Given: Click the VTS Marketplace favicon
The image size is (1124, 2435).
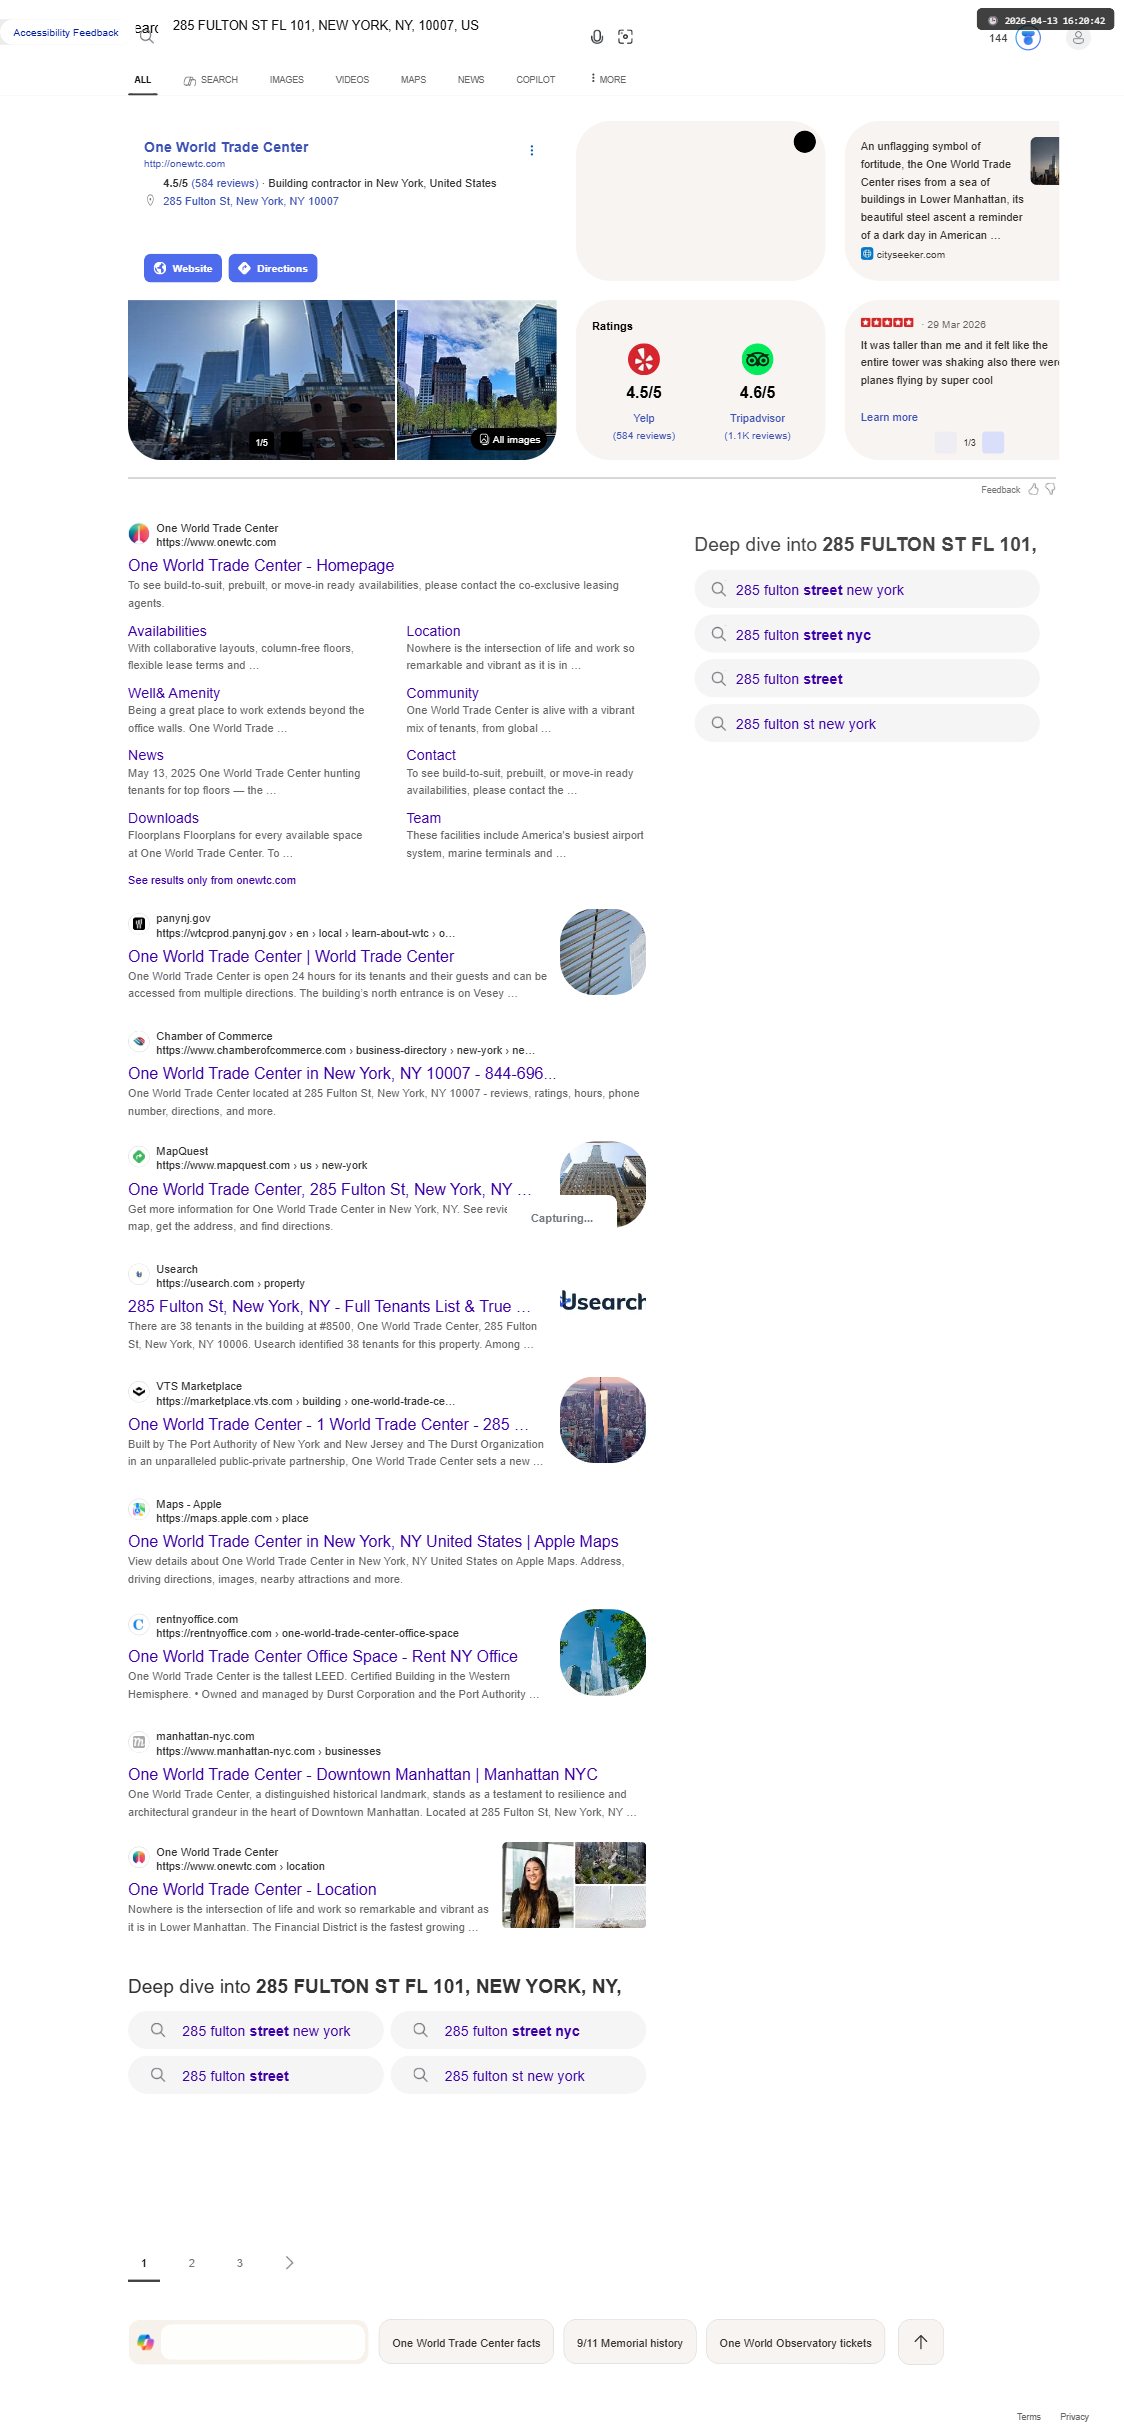Looking at the screenshot, I should click(139, 1392).
